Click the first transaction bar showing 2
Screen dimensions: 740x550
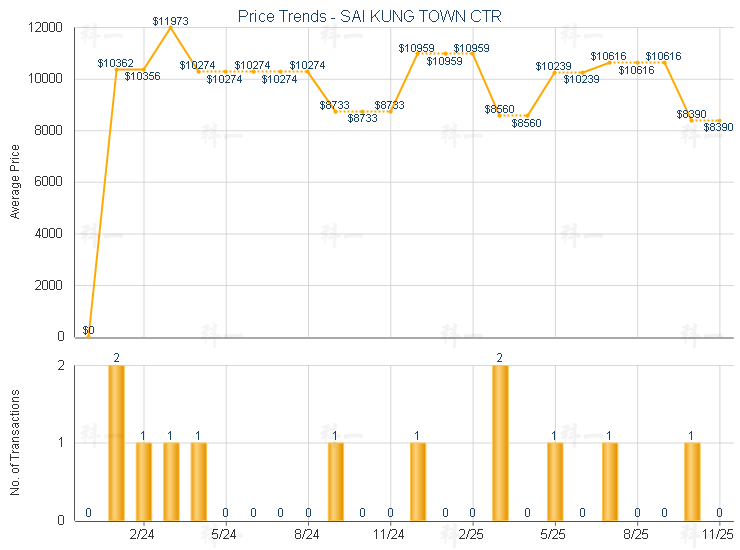116,442
